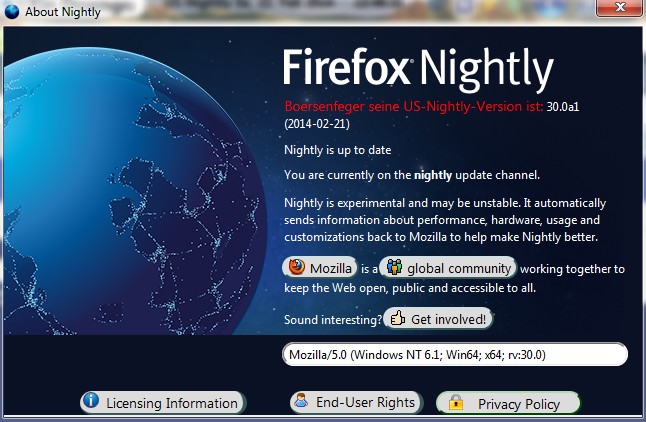Click the people icon beside global community
Screen dimensions: 646x422
pos(394,267)
